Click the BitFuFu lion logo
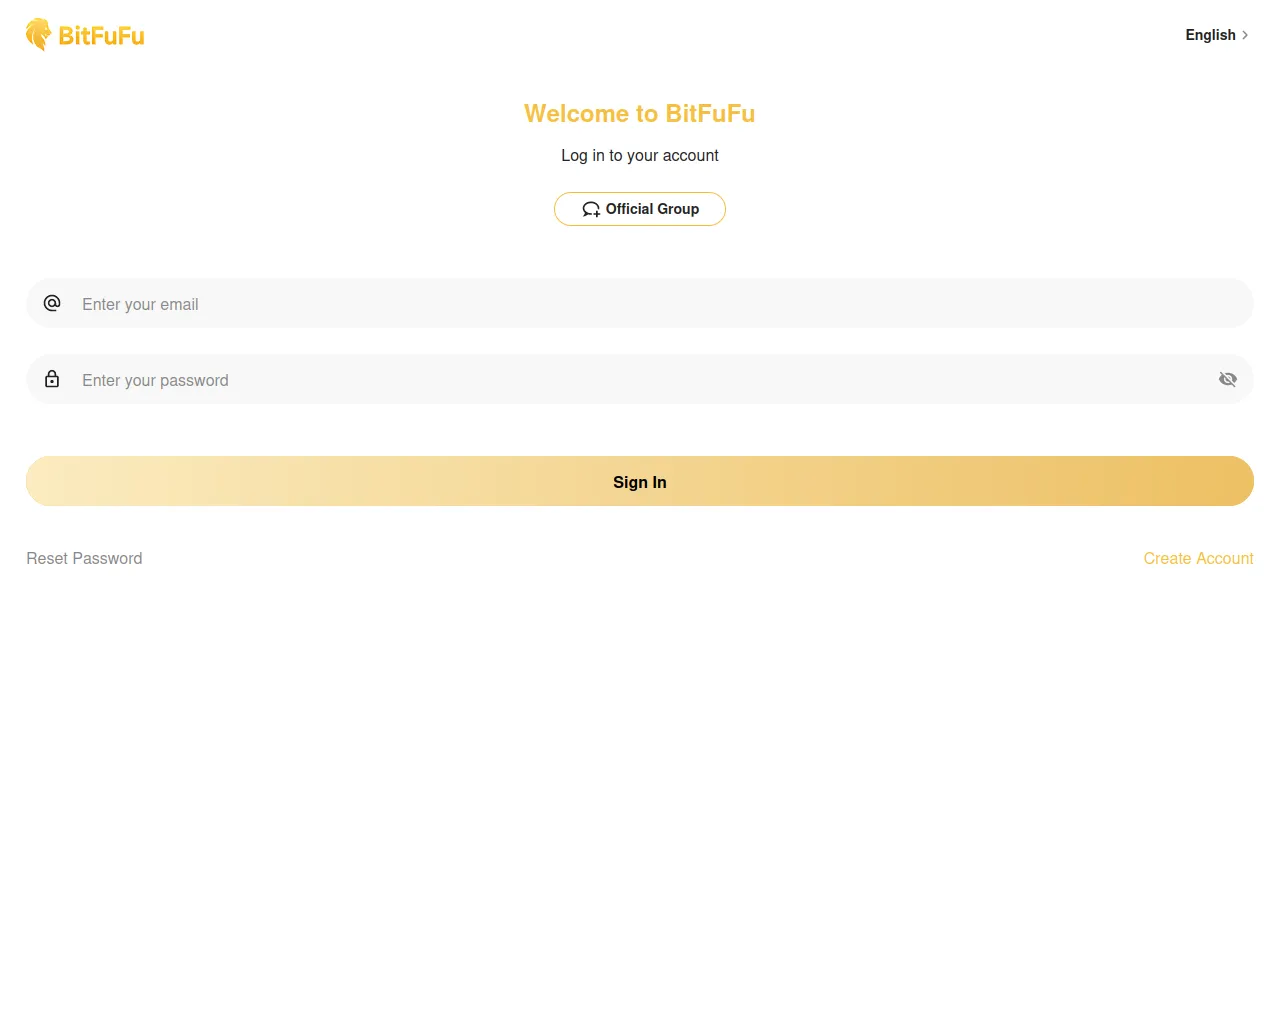1280x1024 pixels. pos(85,35)
